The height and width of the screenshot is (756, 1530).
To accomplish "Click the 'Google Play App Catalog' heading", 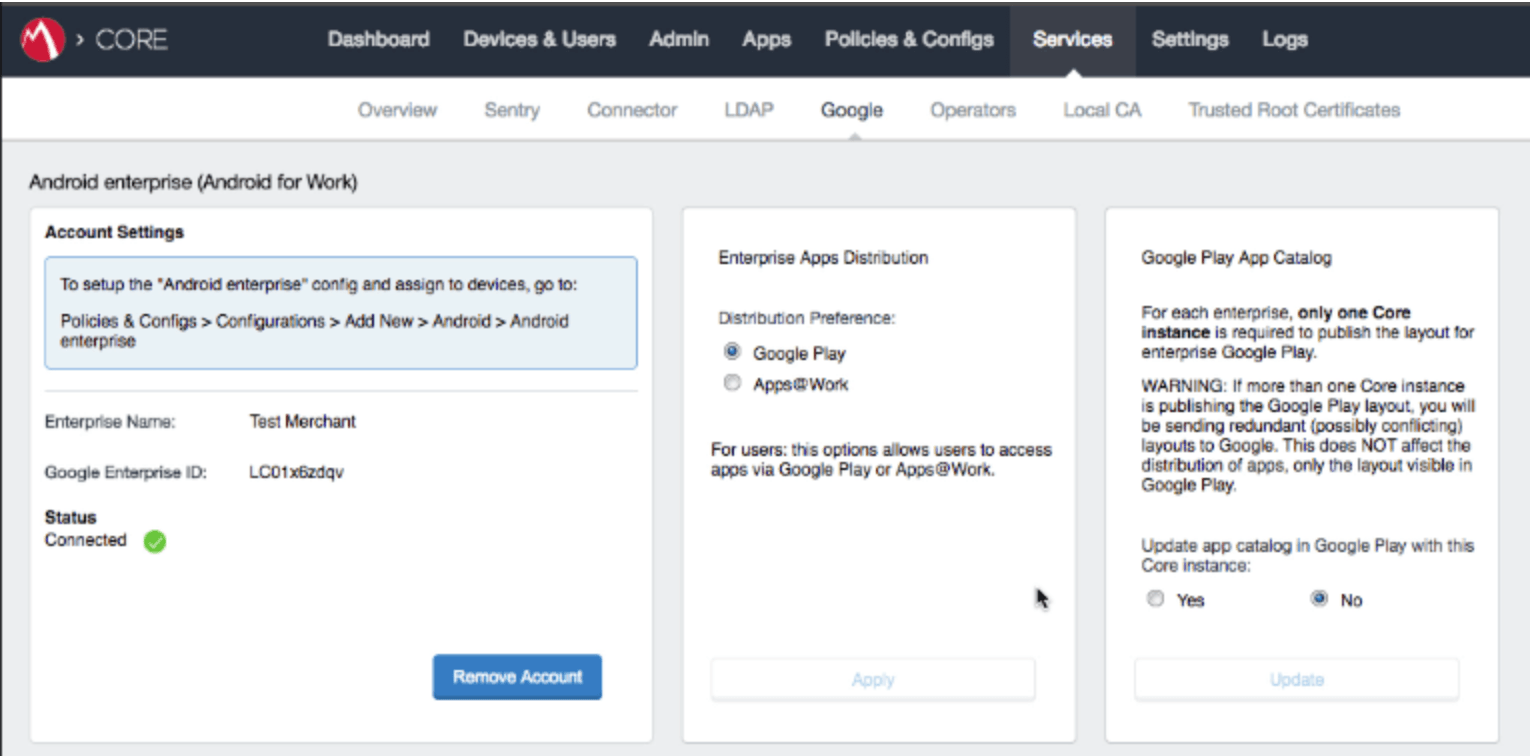I will tap(1237, 258).
